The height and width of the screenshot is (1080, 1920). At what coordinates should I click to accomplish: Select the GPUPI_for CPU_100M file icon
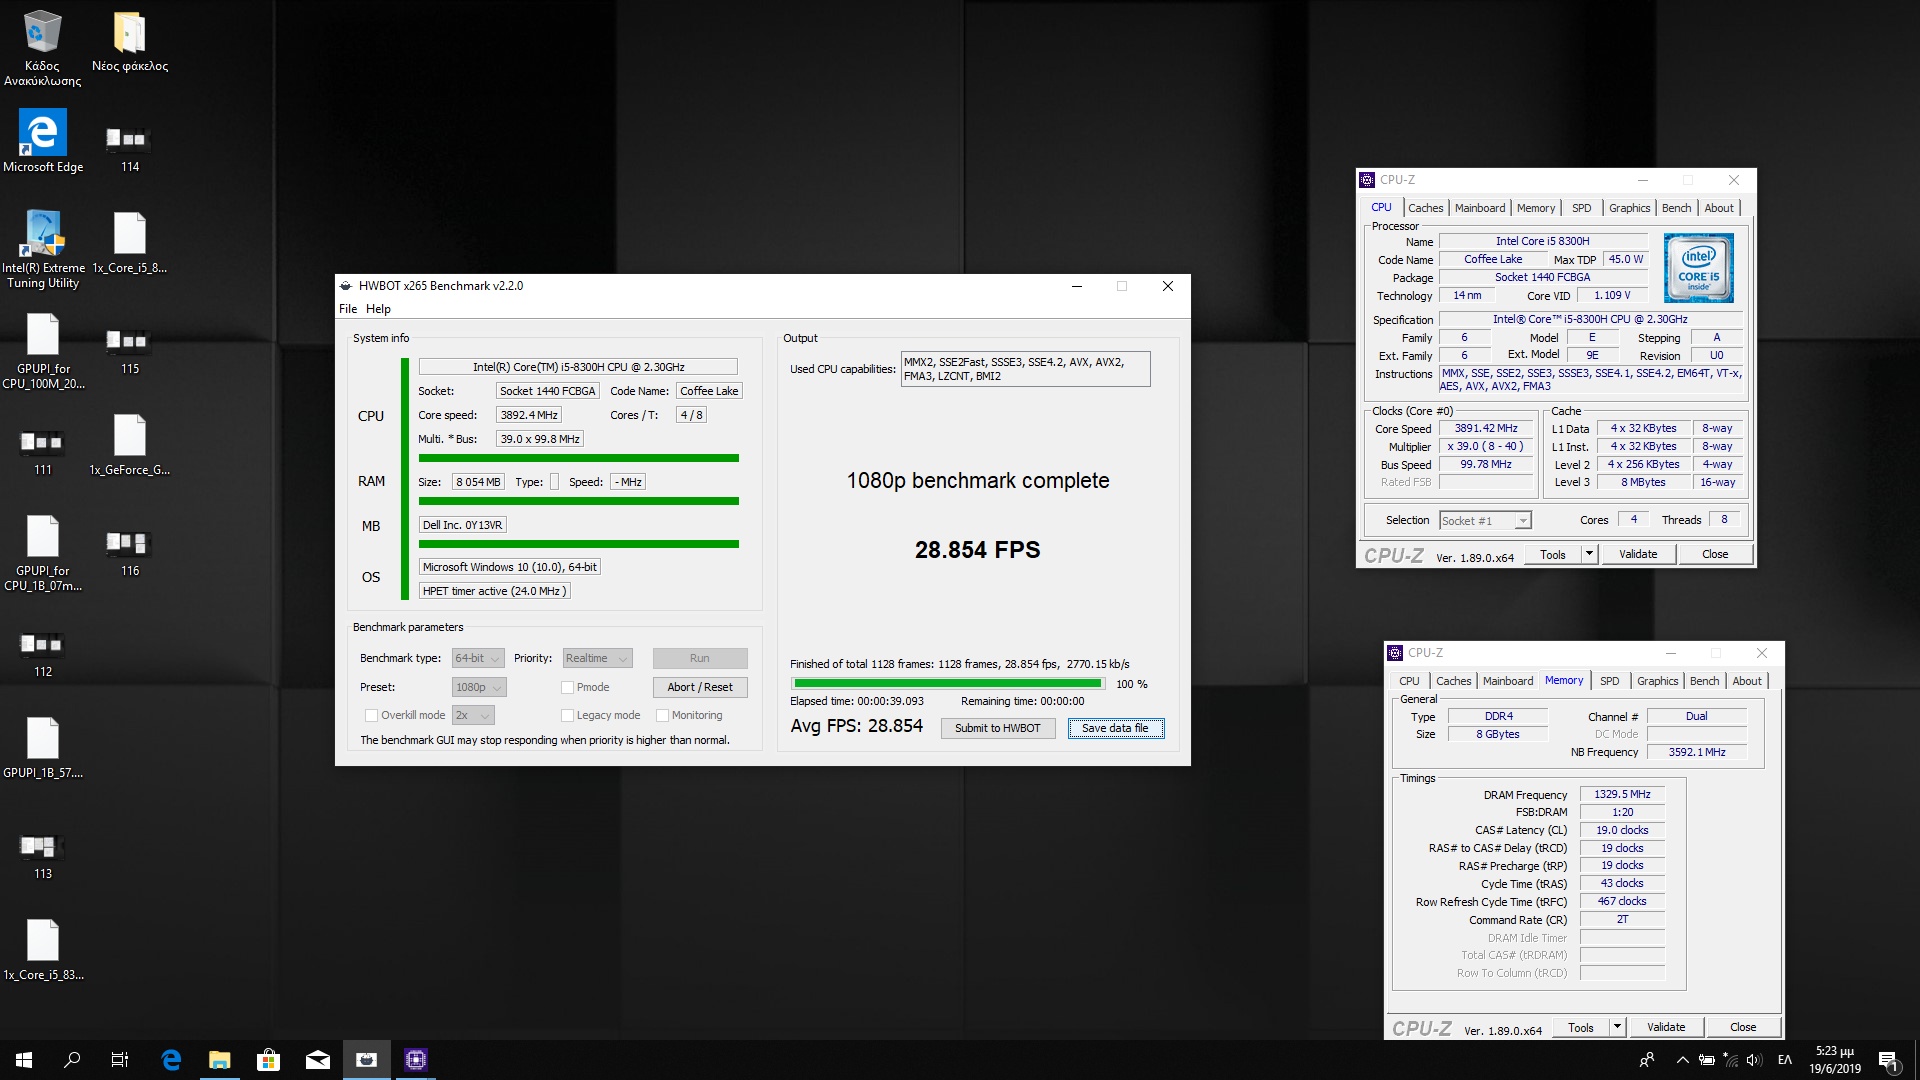tap(43, 351)
